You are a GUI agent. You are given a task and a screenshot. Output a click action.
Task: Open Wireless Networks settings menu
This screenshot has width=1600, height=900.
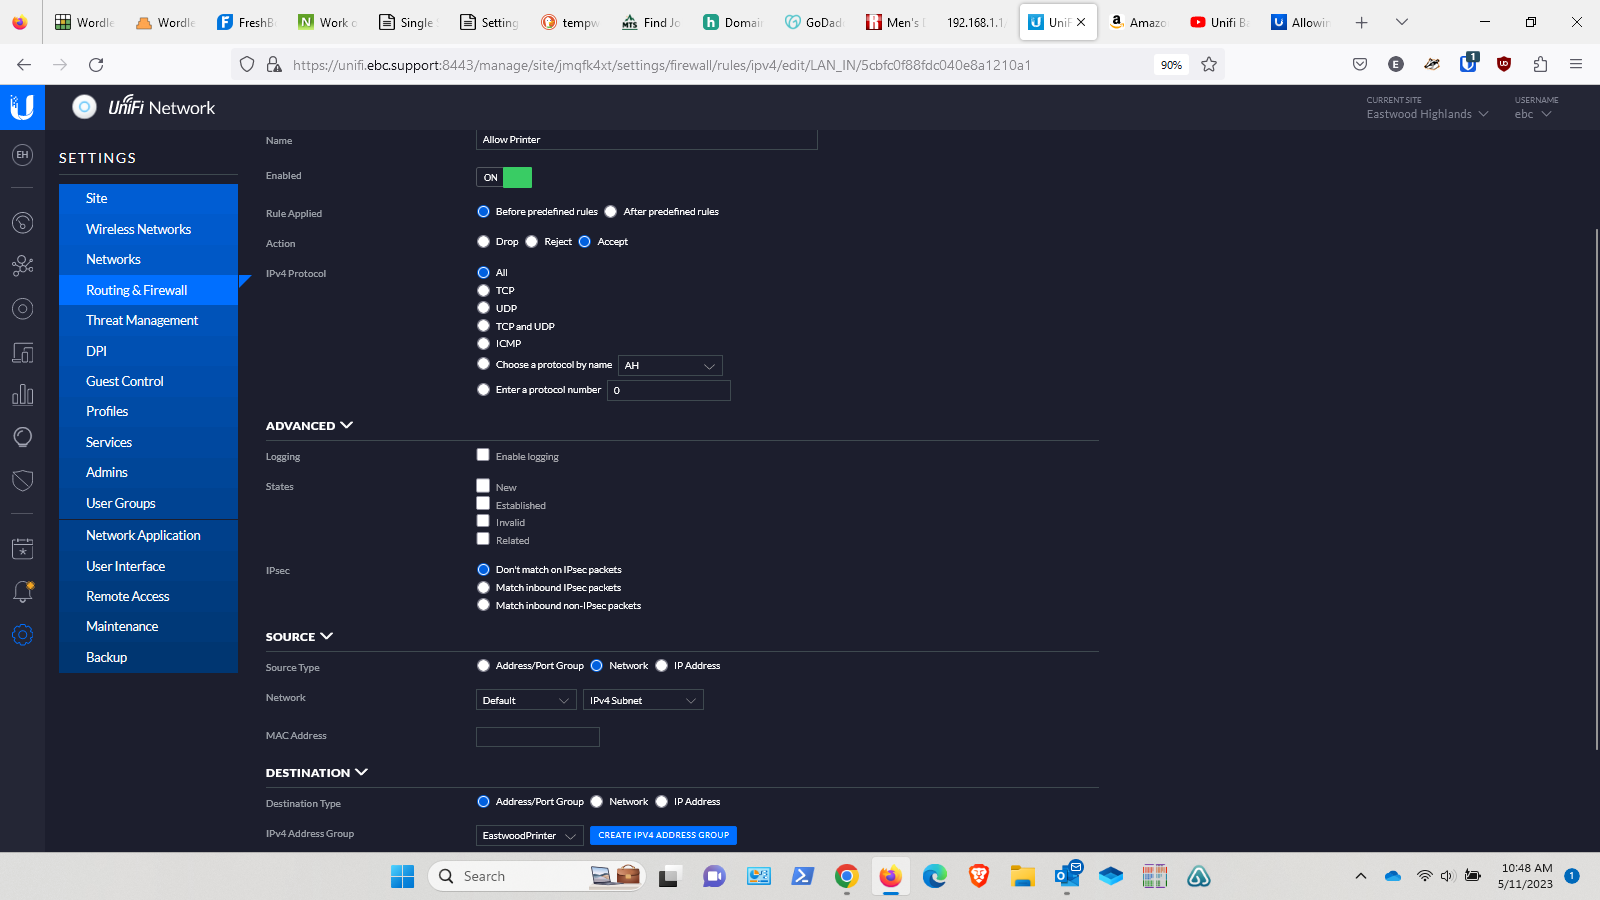[x=138, y=229]
